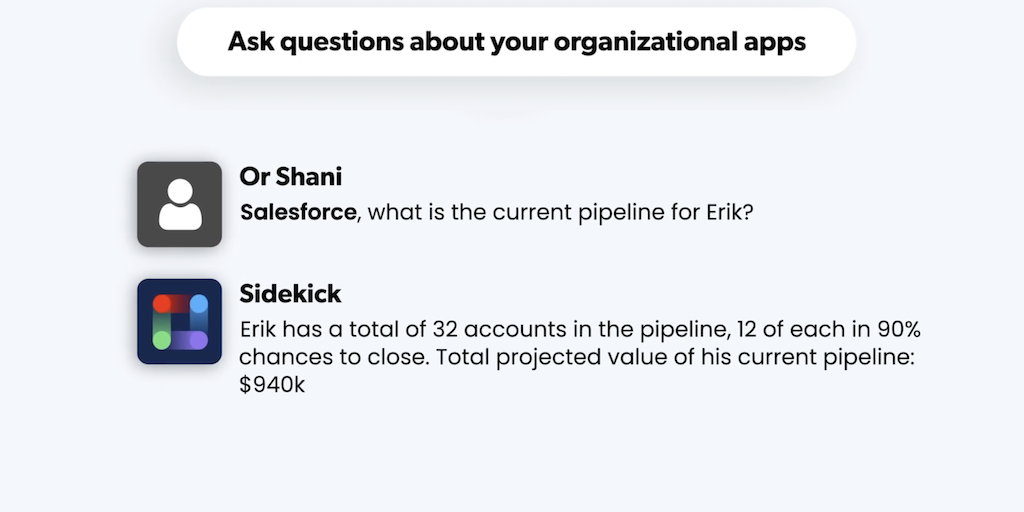The height and width of the screenshot is (512, 1024).
Task: Click the purple dot in Sidekick logo
Action: point(198,340)
